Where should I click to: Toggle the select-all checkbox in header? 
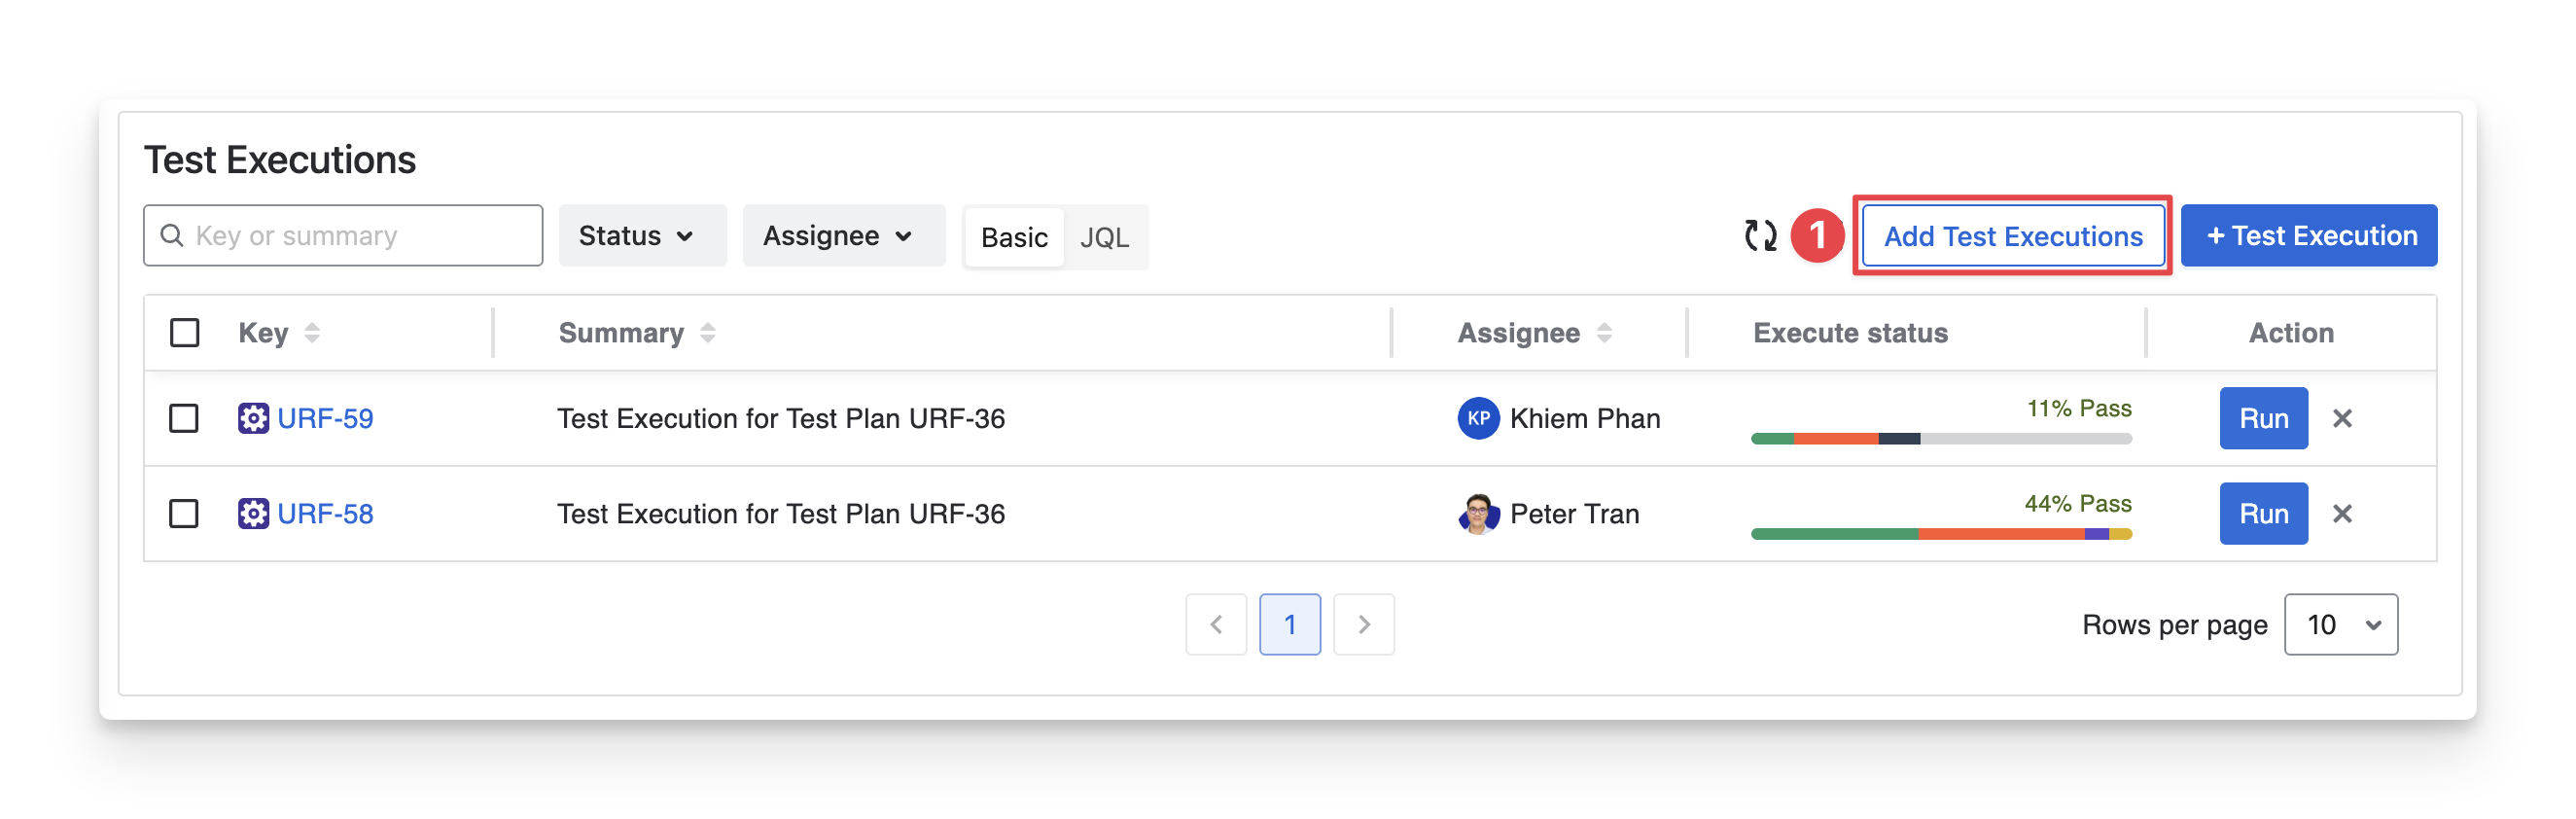(x=185, y=333)
